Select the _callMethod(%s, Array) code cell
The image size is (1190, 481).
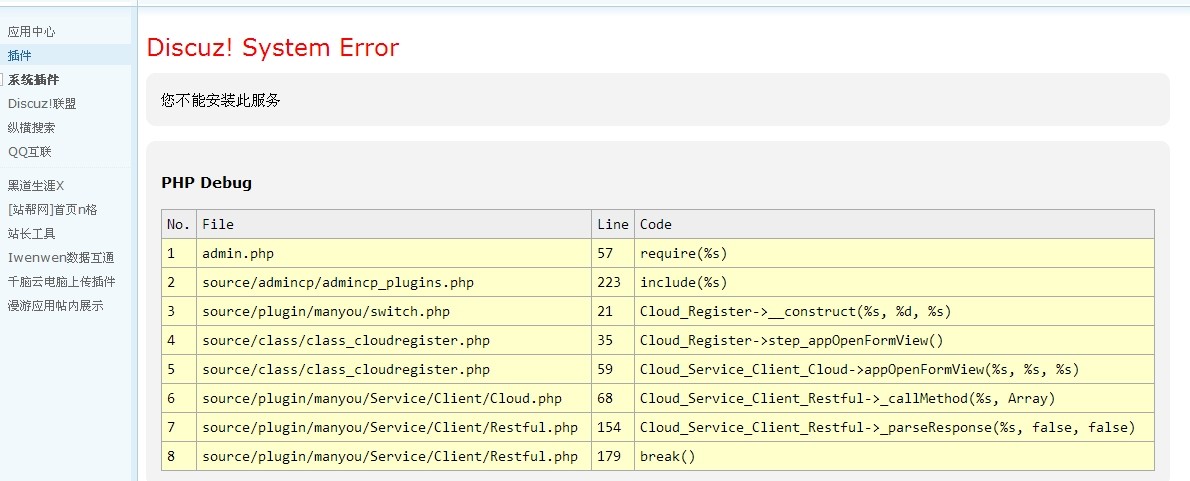pos(895,398)
